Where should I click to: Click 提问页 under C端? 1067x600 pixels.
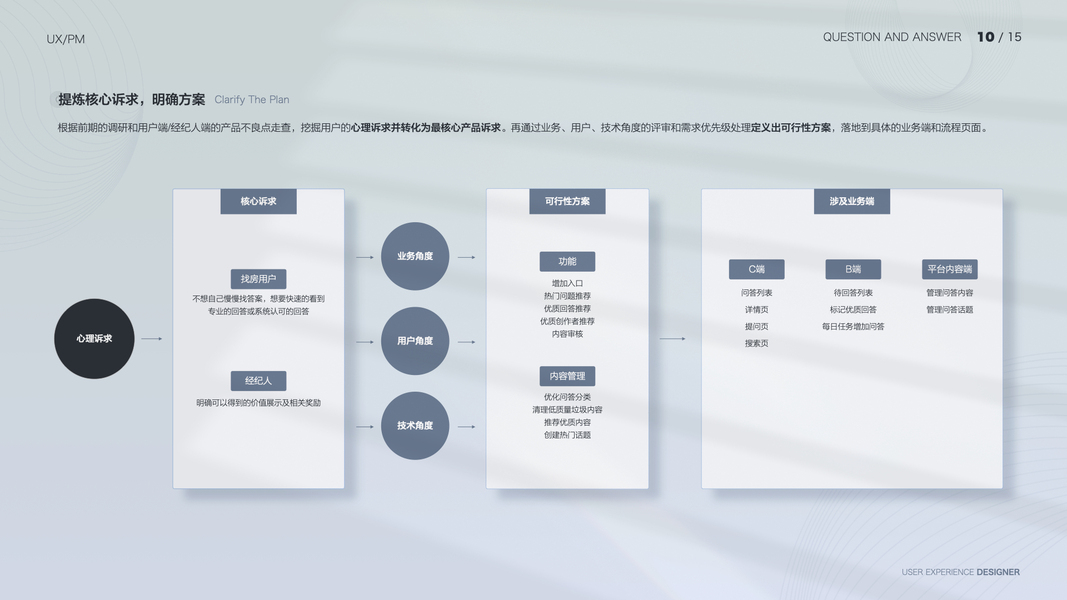click(x=757, y=327)
